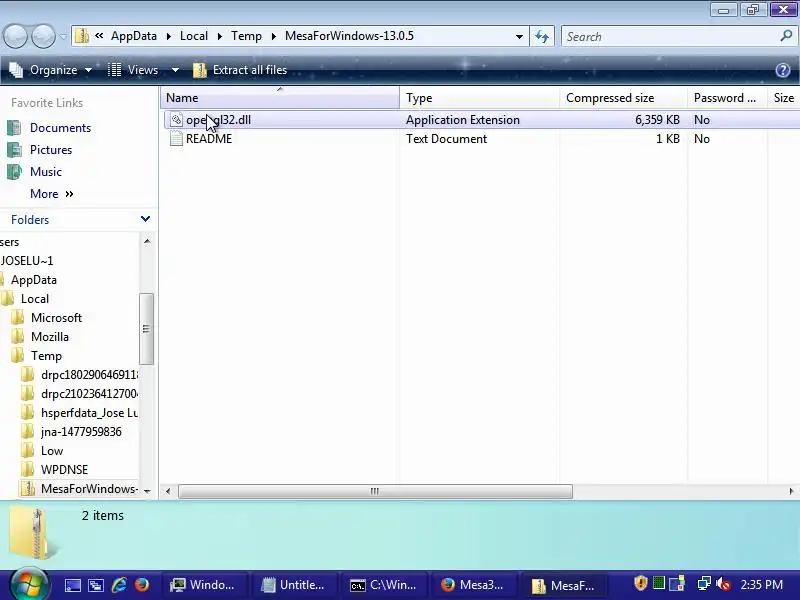Select WPDNSE folder in tree
Screen dimensions: 800x600
click(64, 470)
